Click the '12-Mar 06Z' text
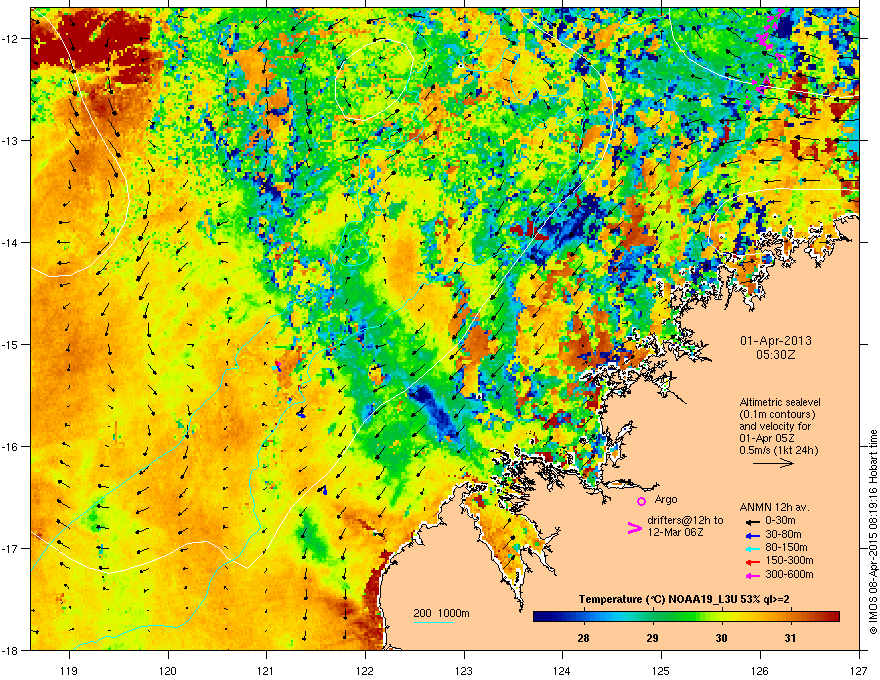 point(675,532)
